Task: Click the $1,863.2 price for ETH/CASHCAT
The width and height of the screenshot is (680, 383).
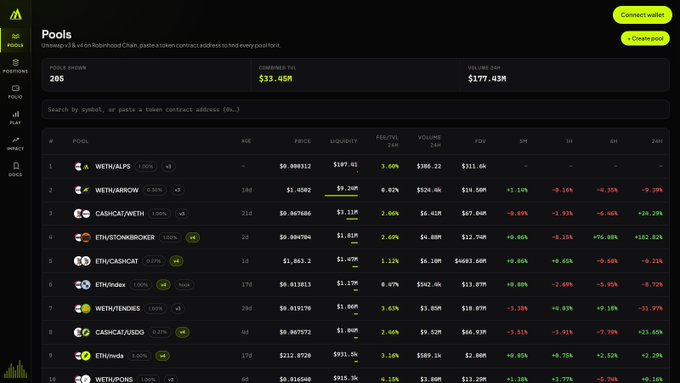Action: (x=297, y=261)
